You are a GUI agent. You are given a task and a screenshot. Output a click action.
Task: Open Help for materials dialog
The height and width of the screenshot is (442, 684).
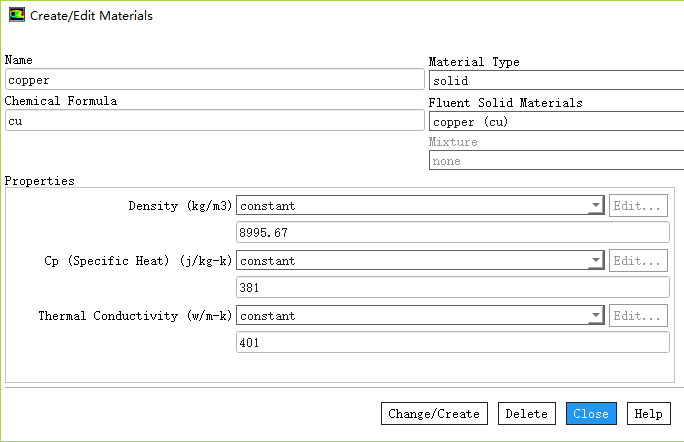point(648,414)
